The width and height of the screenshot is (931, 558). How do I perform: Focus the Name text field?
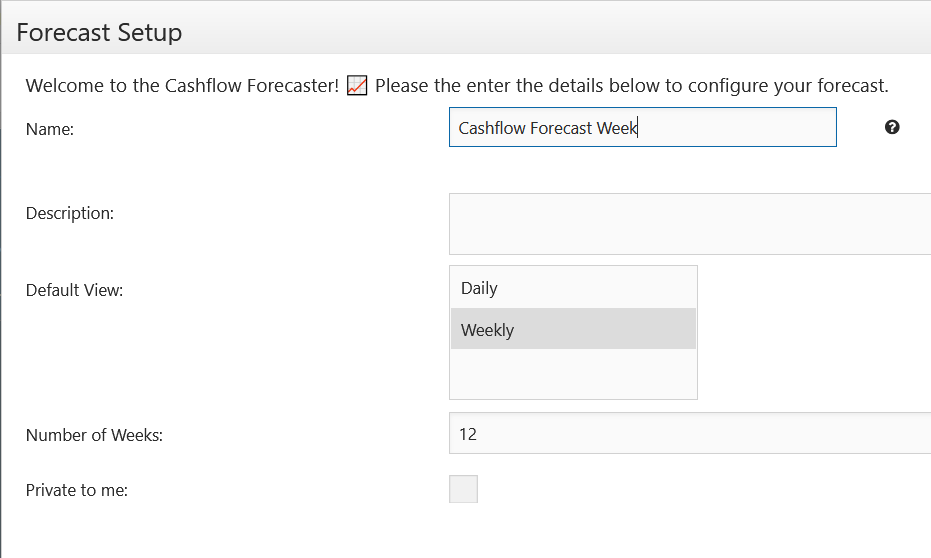click(x=642, y=127)
